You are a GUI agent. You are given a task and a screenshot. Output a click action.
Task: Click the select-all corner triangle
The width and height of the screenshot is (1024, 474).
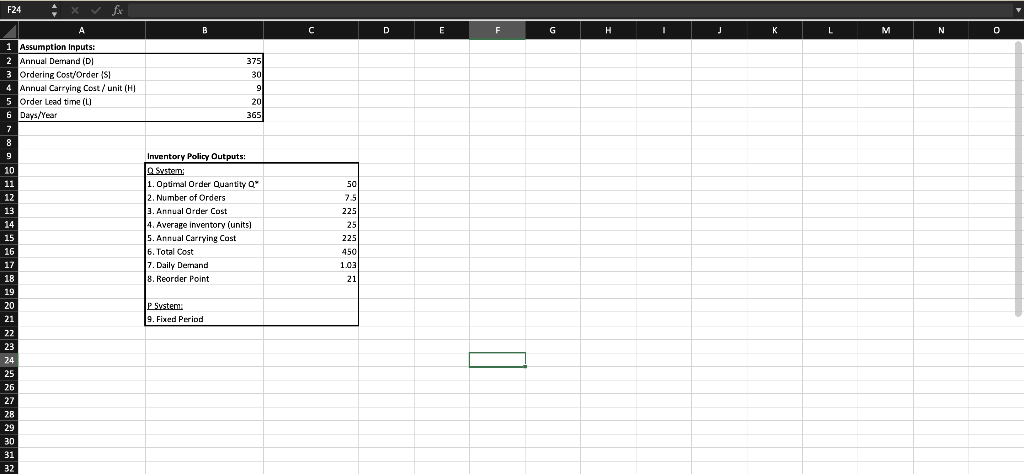(x=9, y=29)
